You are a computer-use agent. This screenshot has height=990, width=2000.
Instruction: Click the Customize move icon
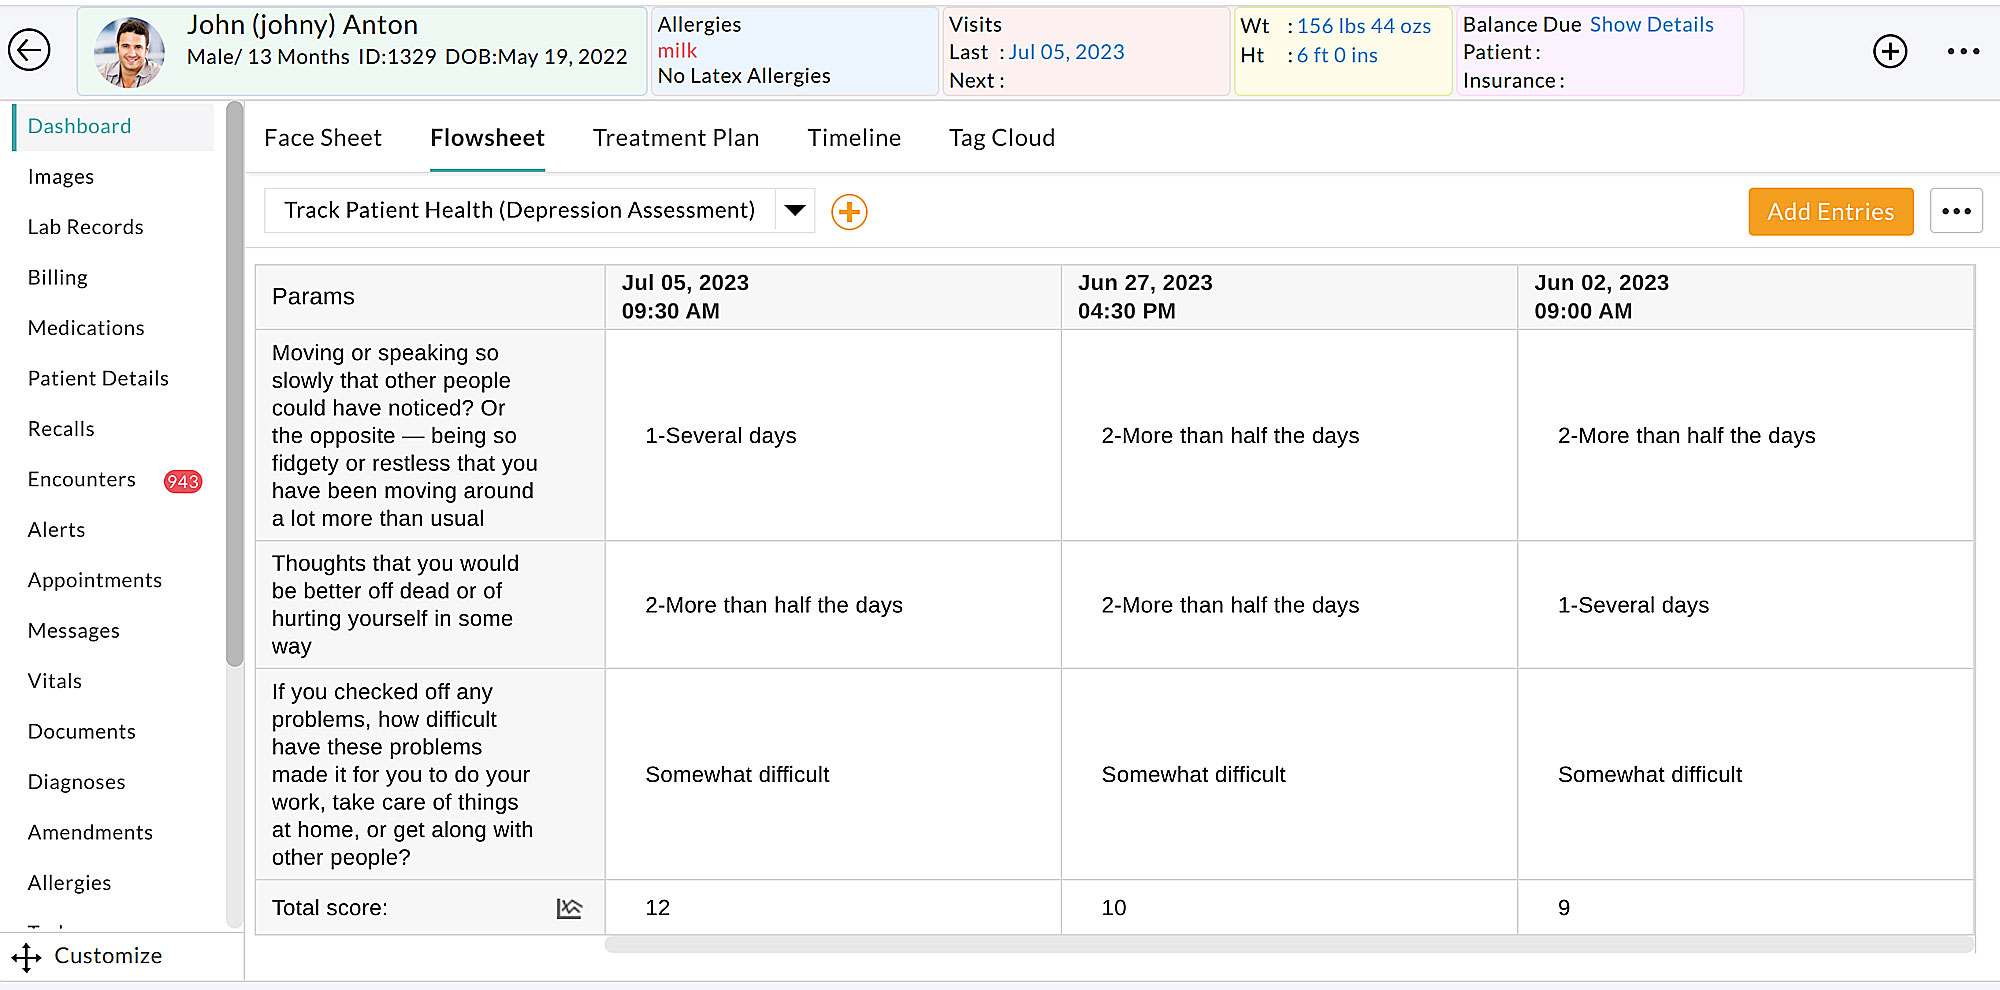coord(27,957)
